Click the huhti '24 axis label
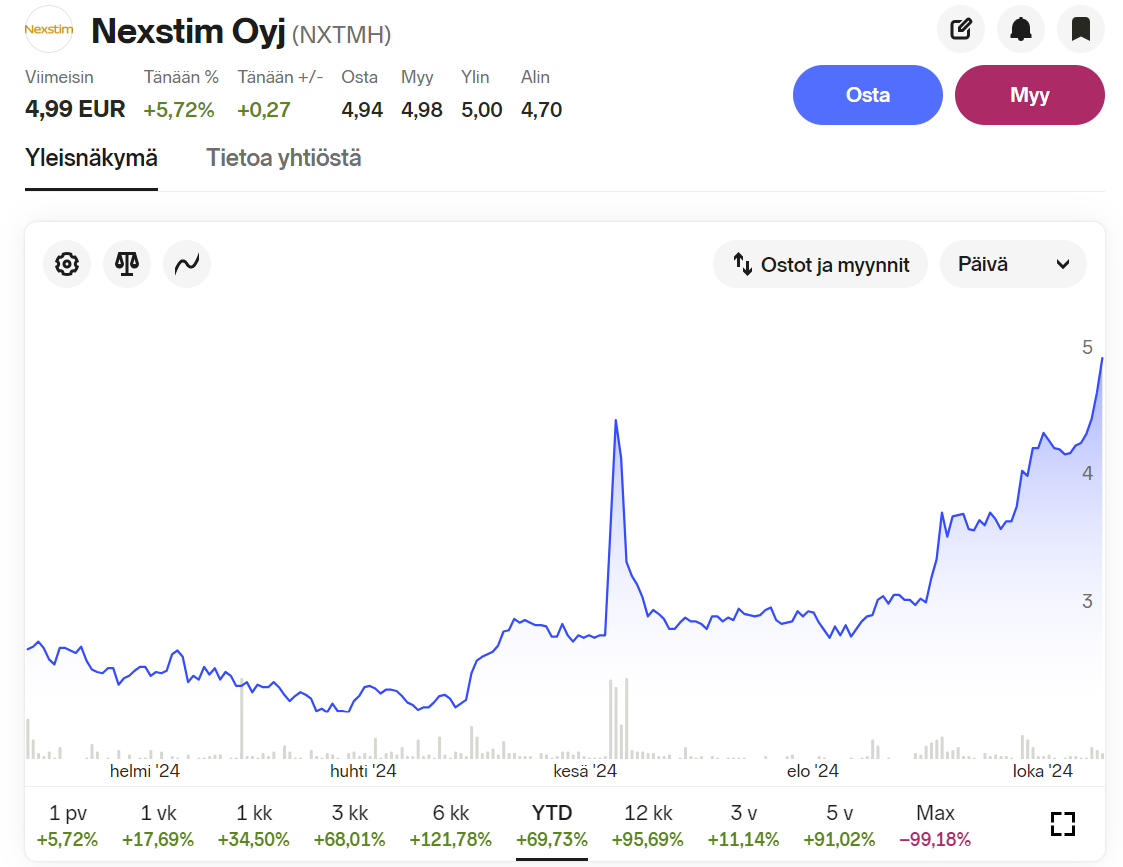This screenshot has width=1123, height=867. (x=363, y=771)
